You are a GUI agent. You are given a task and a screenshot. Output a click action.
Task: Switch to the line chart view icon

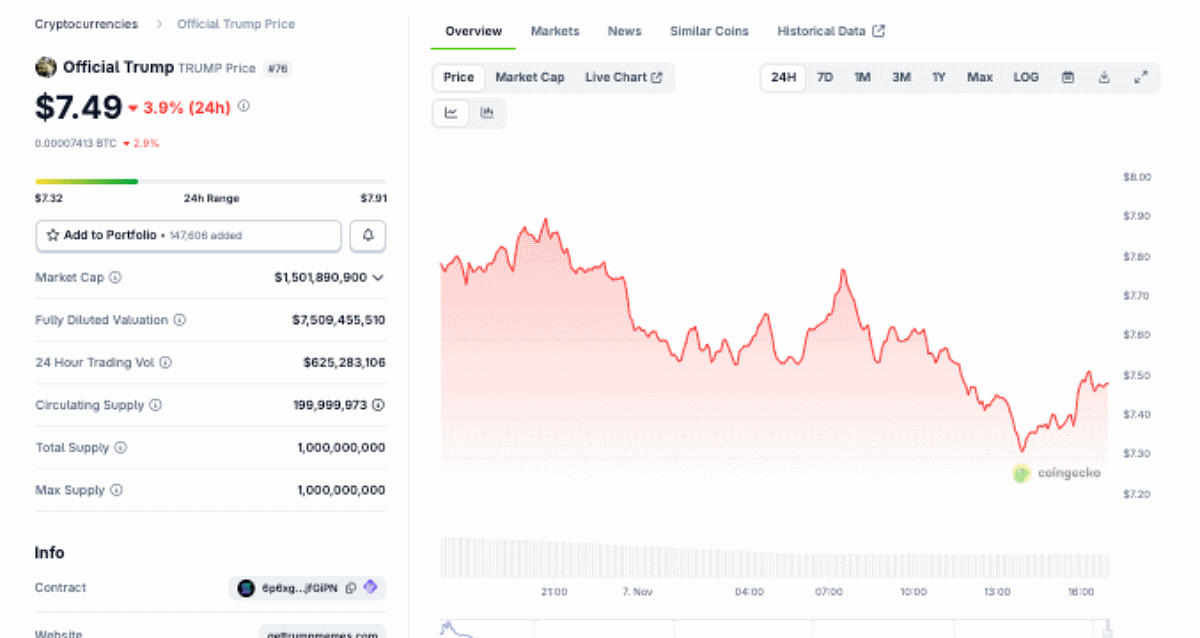pyautogui.click(x=451, y=113)
